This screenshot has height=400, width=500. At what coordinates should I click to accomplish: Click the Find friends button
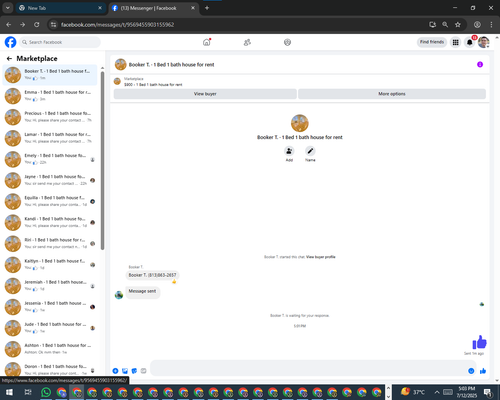[432, 42]
